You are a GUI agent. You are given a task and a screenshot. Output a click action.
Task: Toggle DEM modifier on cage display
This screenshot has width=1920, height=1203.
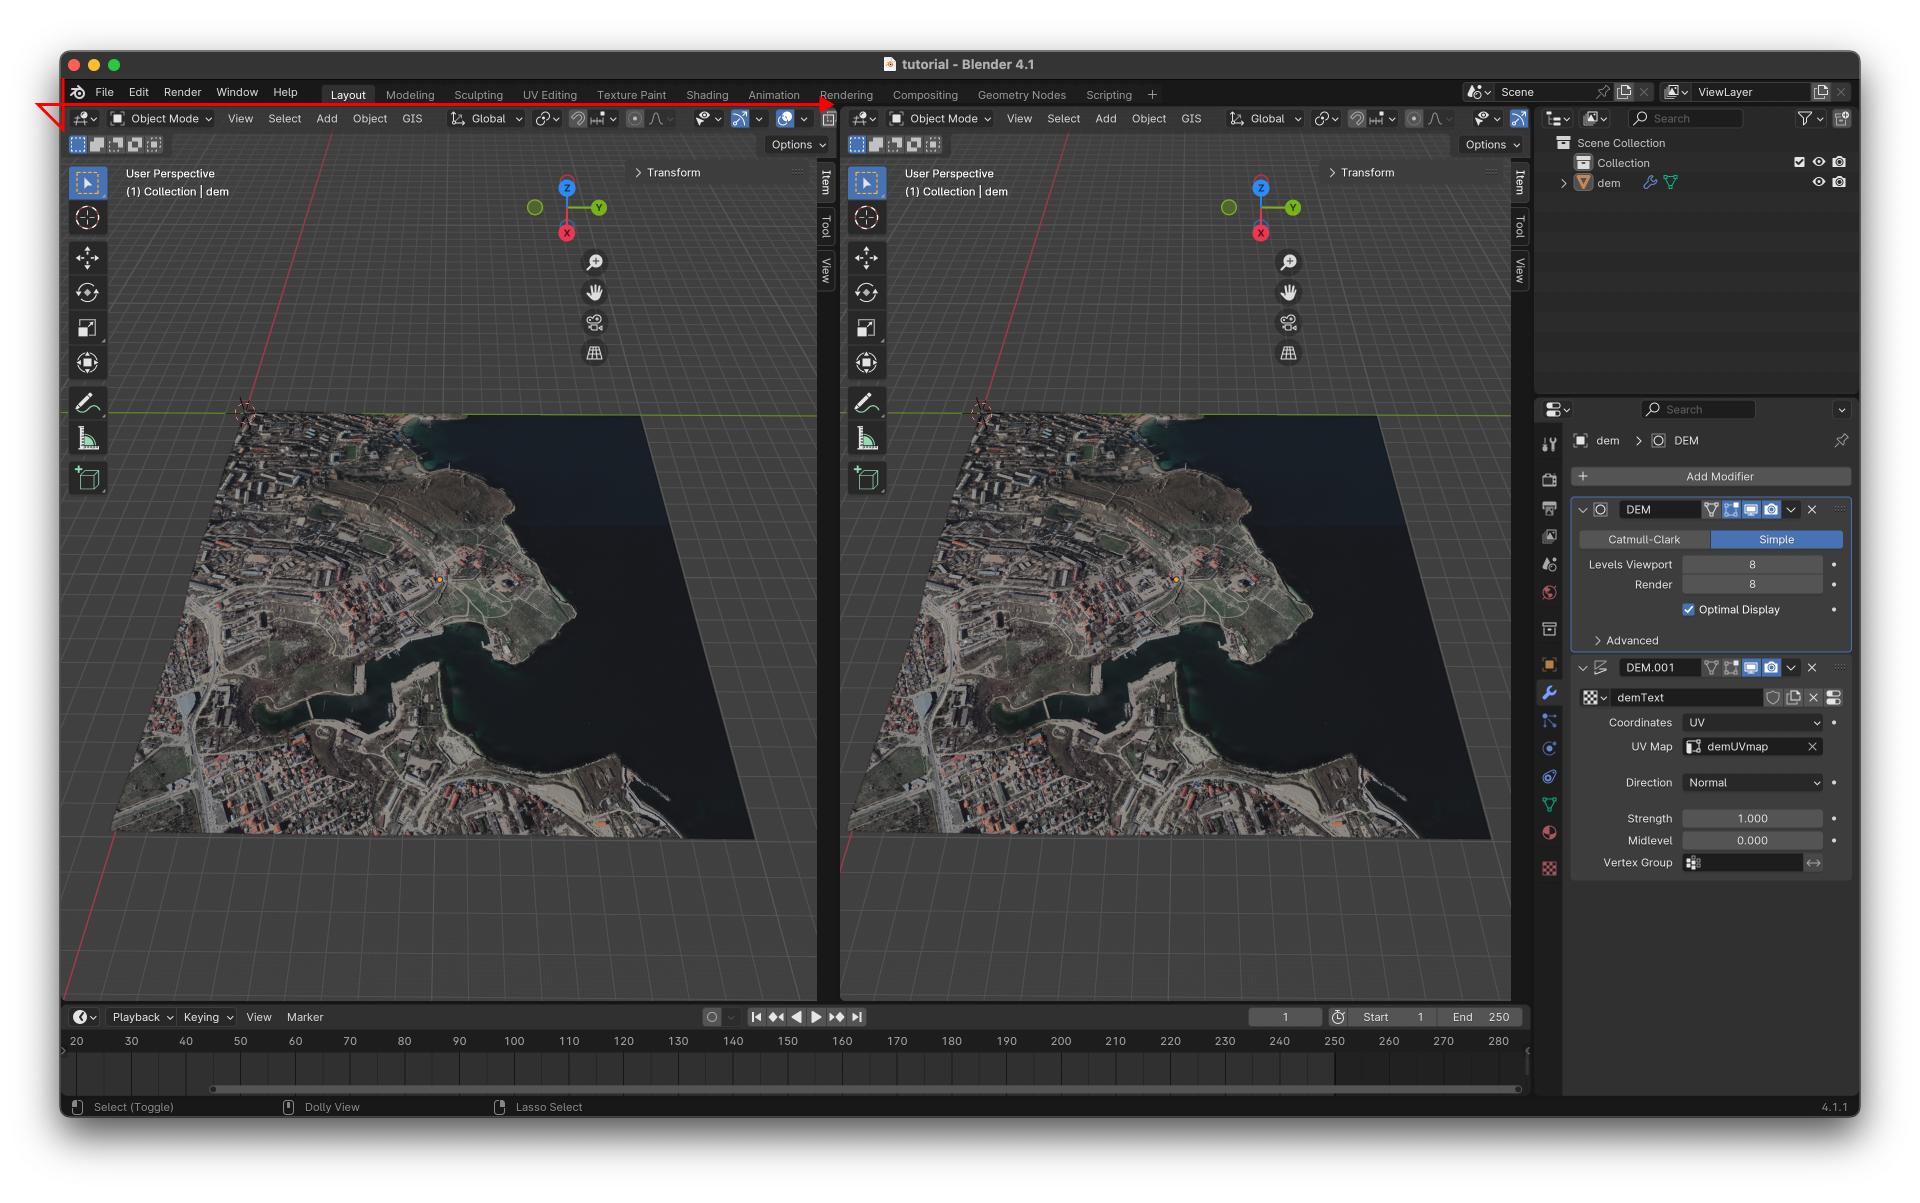pyautogui.click(x=1711, y=509)
